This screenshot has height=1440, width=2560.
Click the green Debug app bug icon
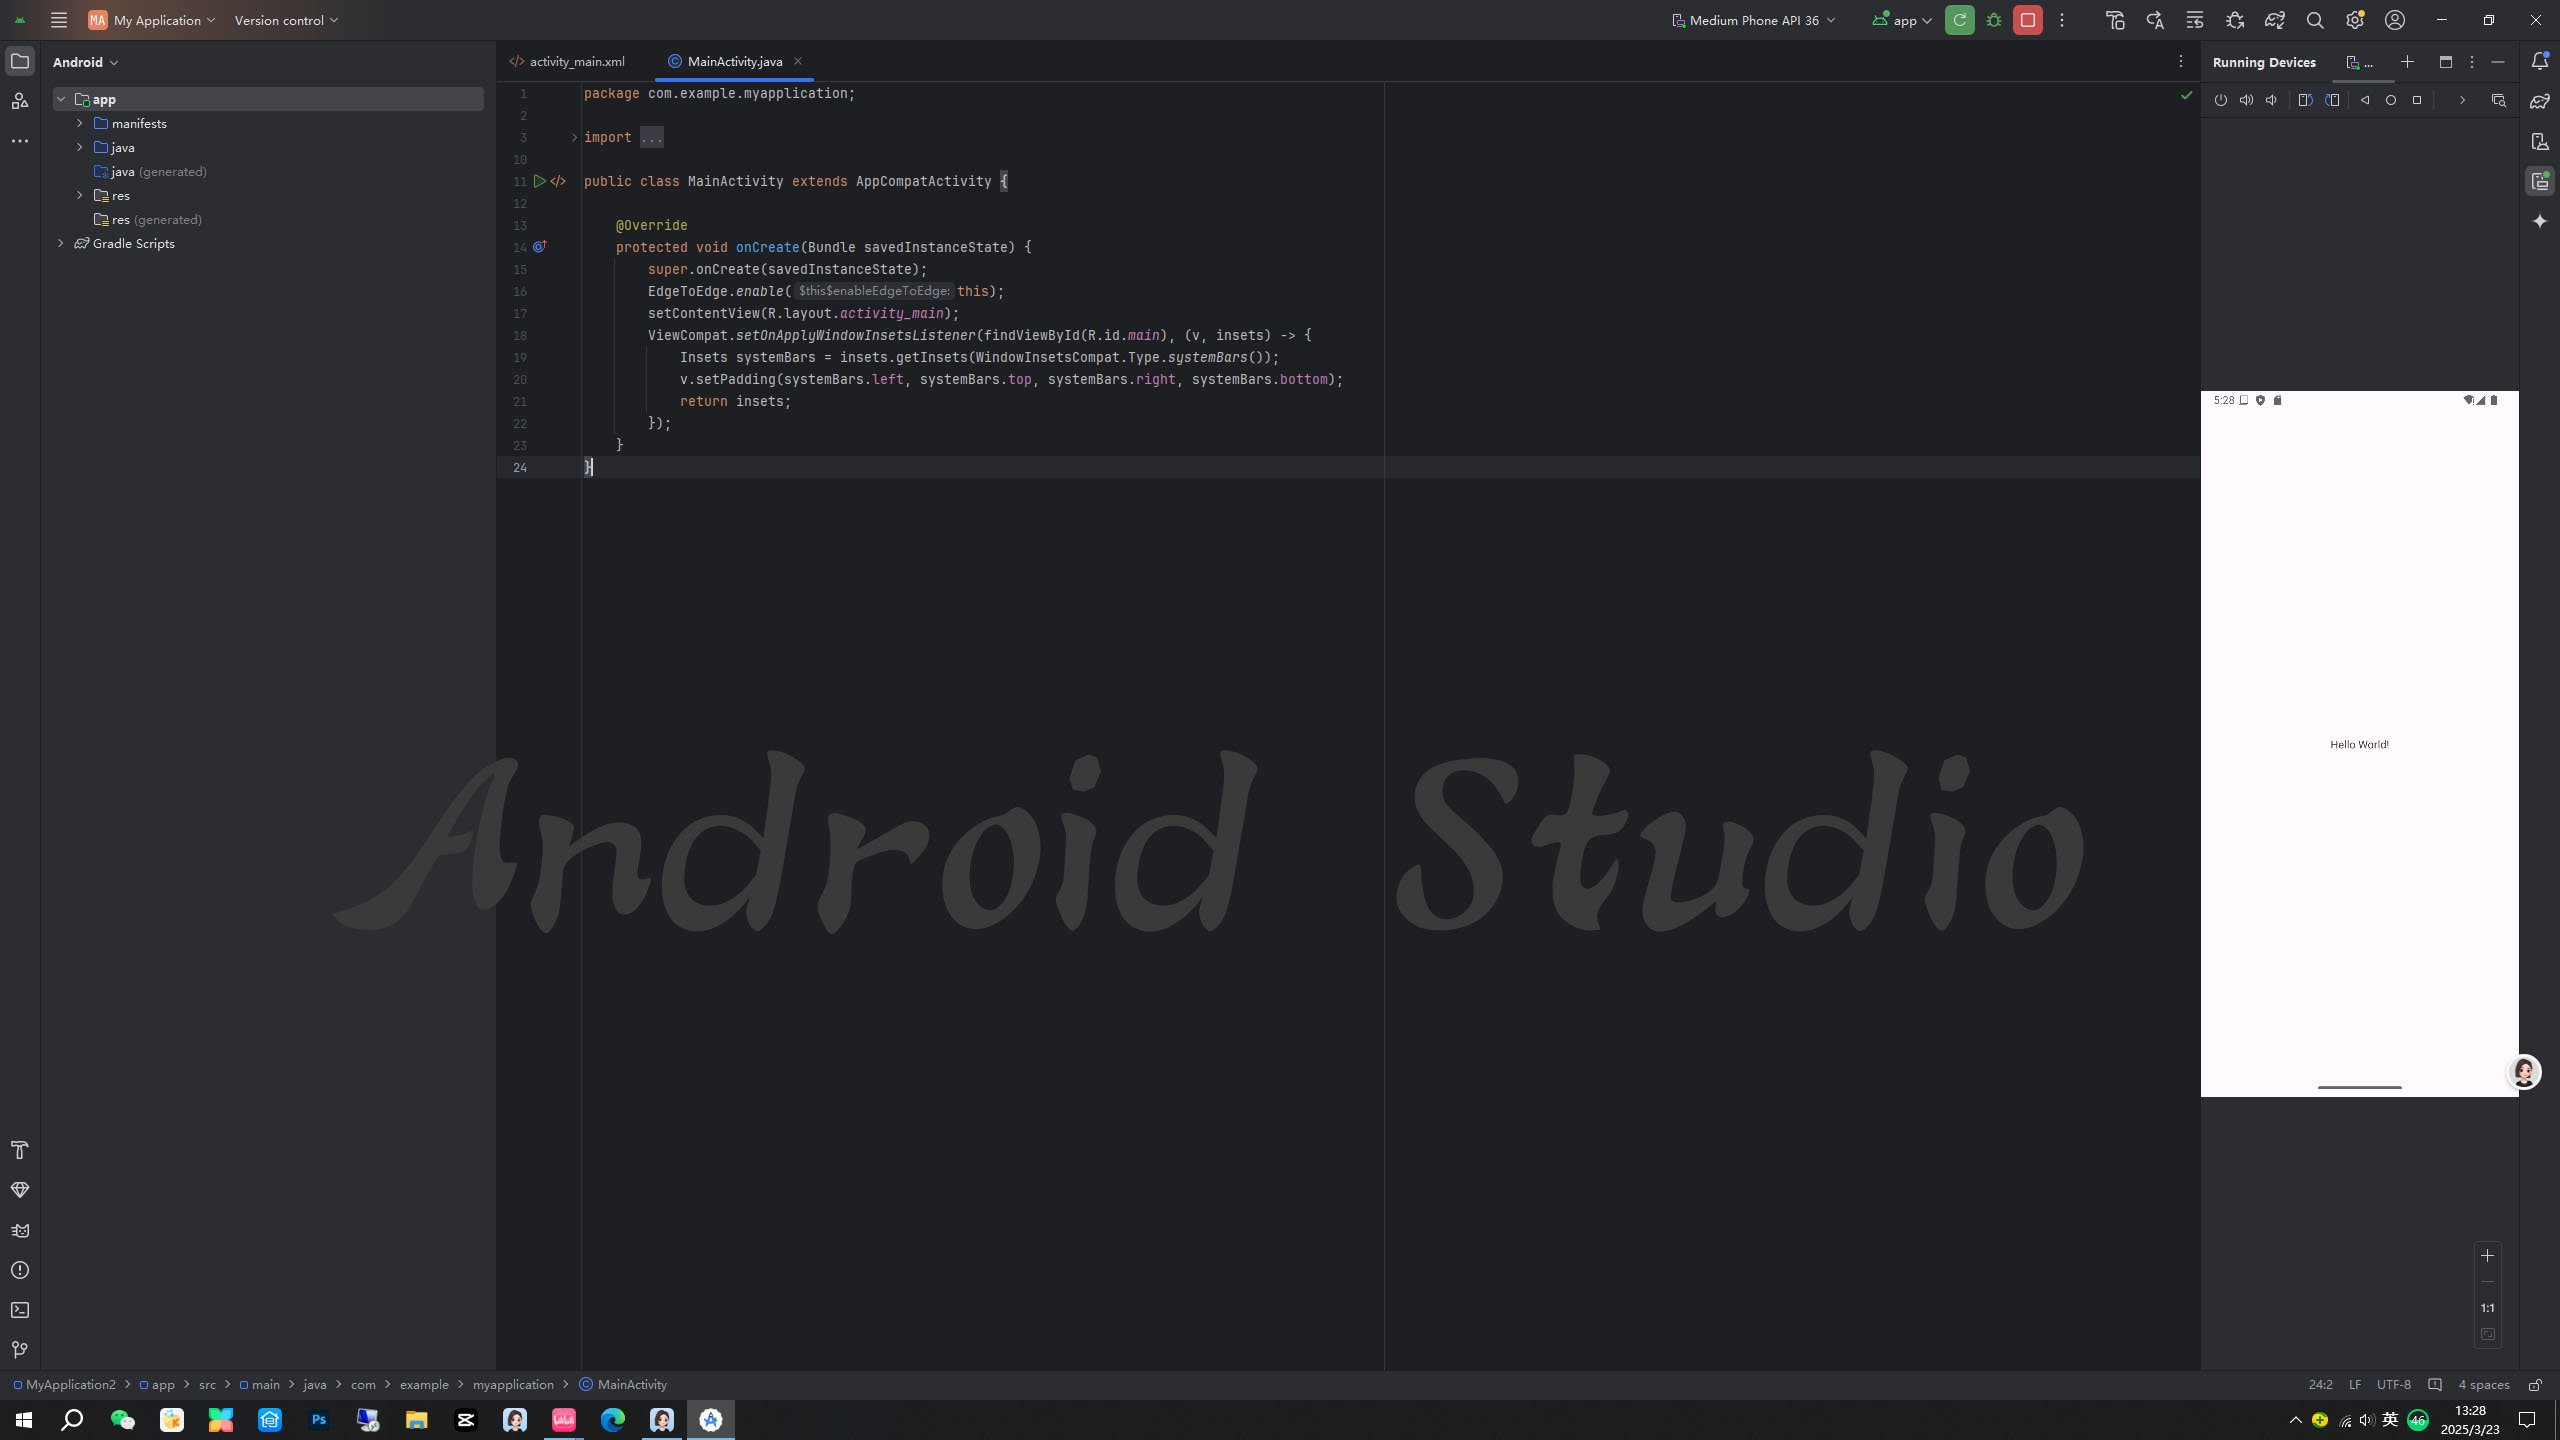[1993, 20]
